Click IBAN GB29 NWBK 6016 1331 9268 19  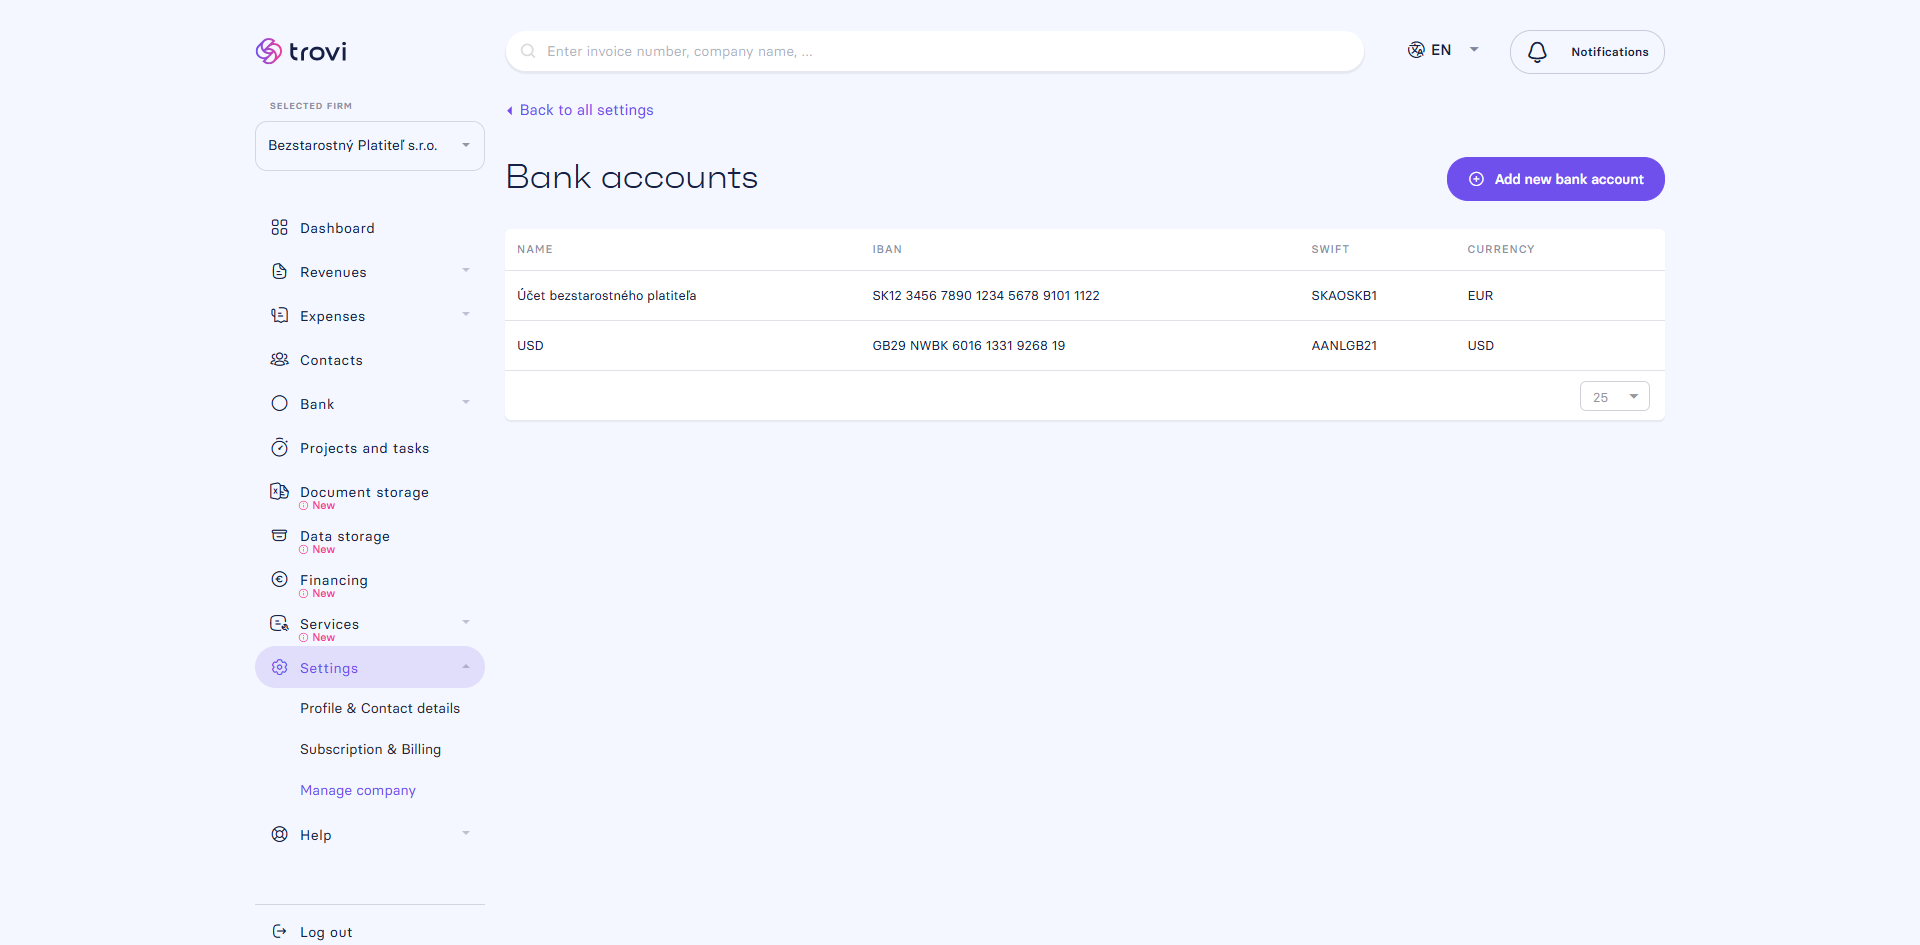point(968,346)
